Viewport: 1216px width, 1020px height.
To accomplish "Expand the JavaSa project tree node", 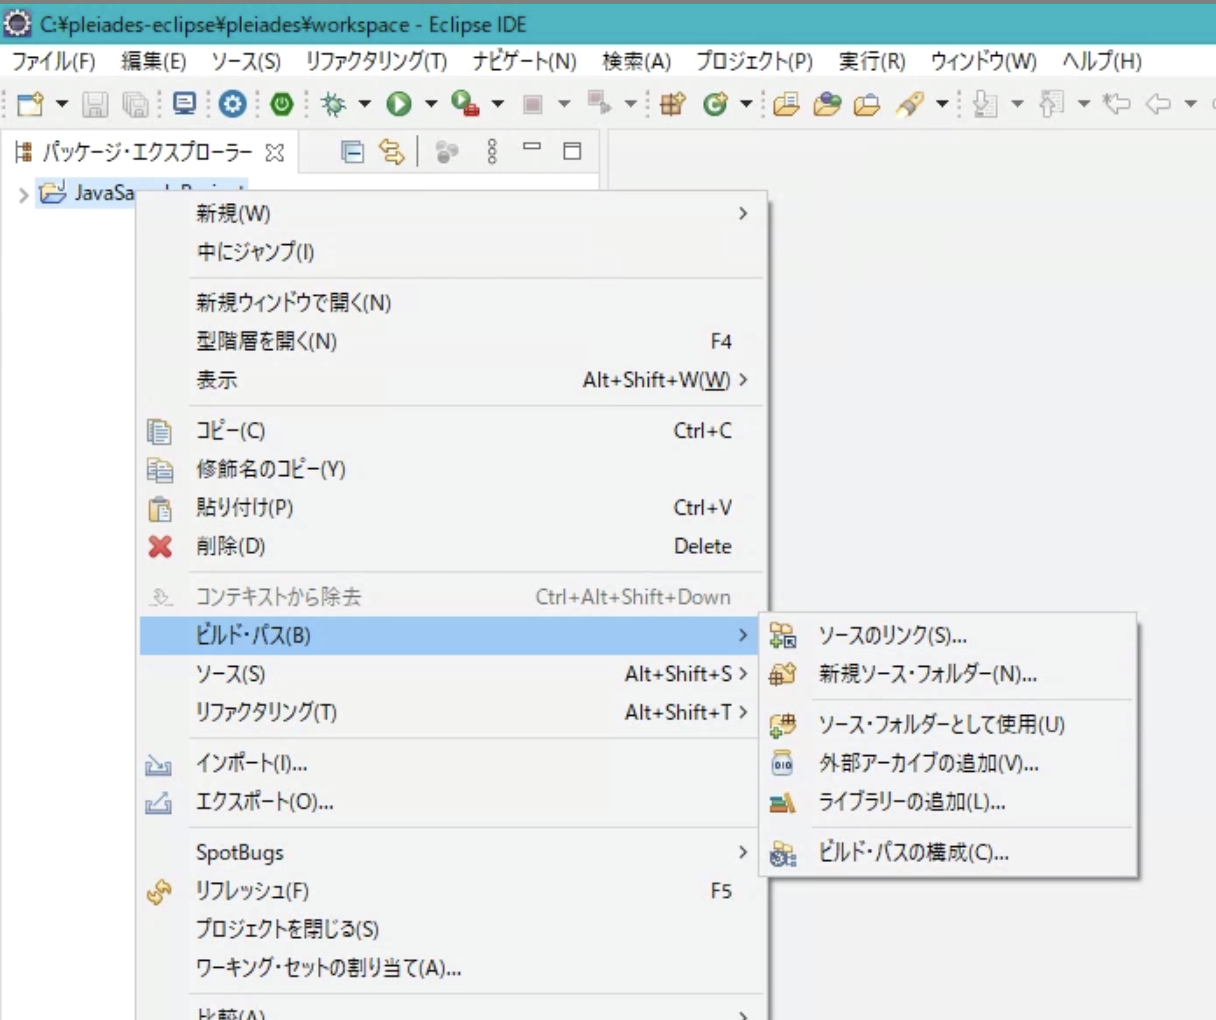I will point(23,194).
